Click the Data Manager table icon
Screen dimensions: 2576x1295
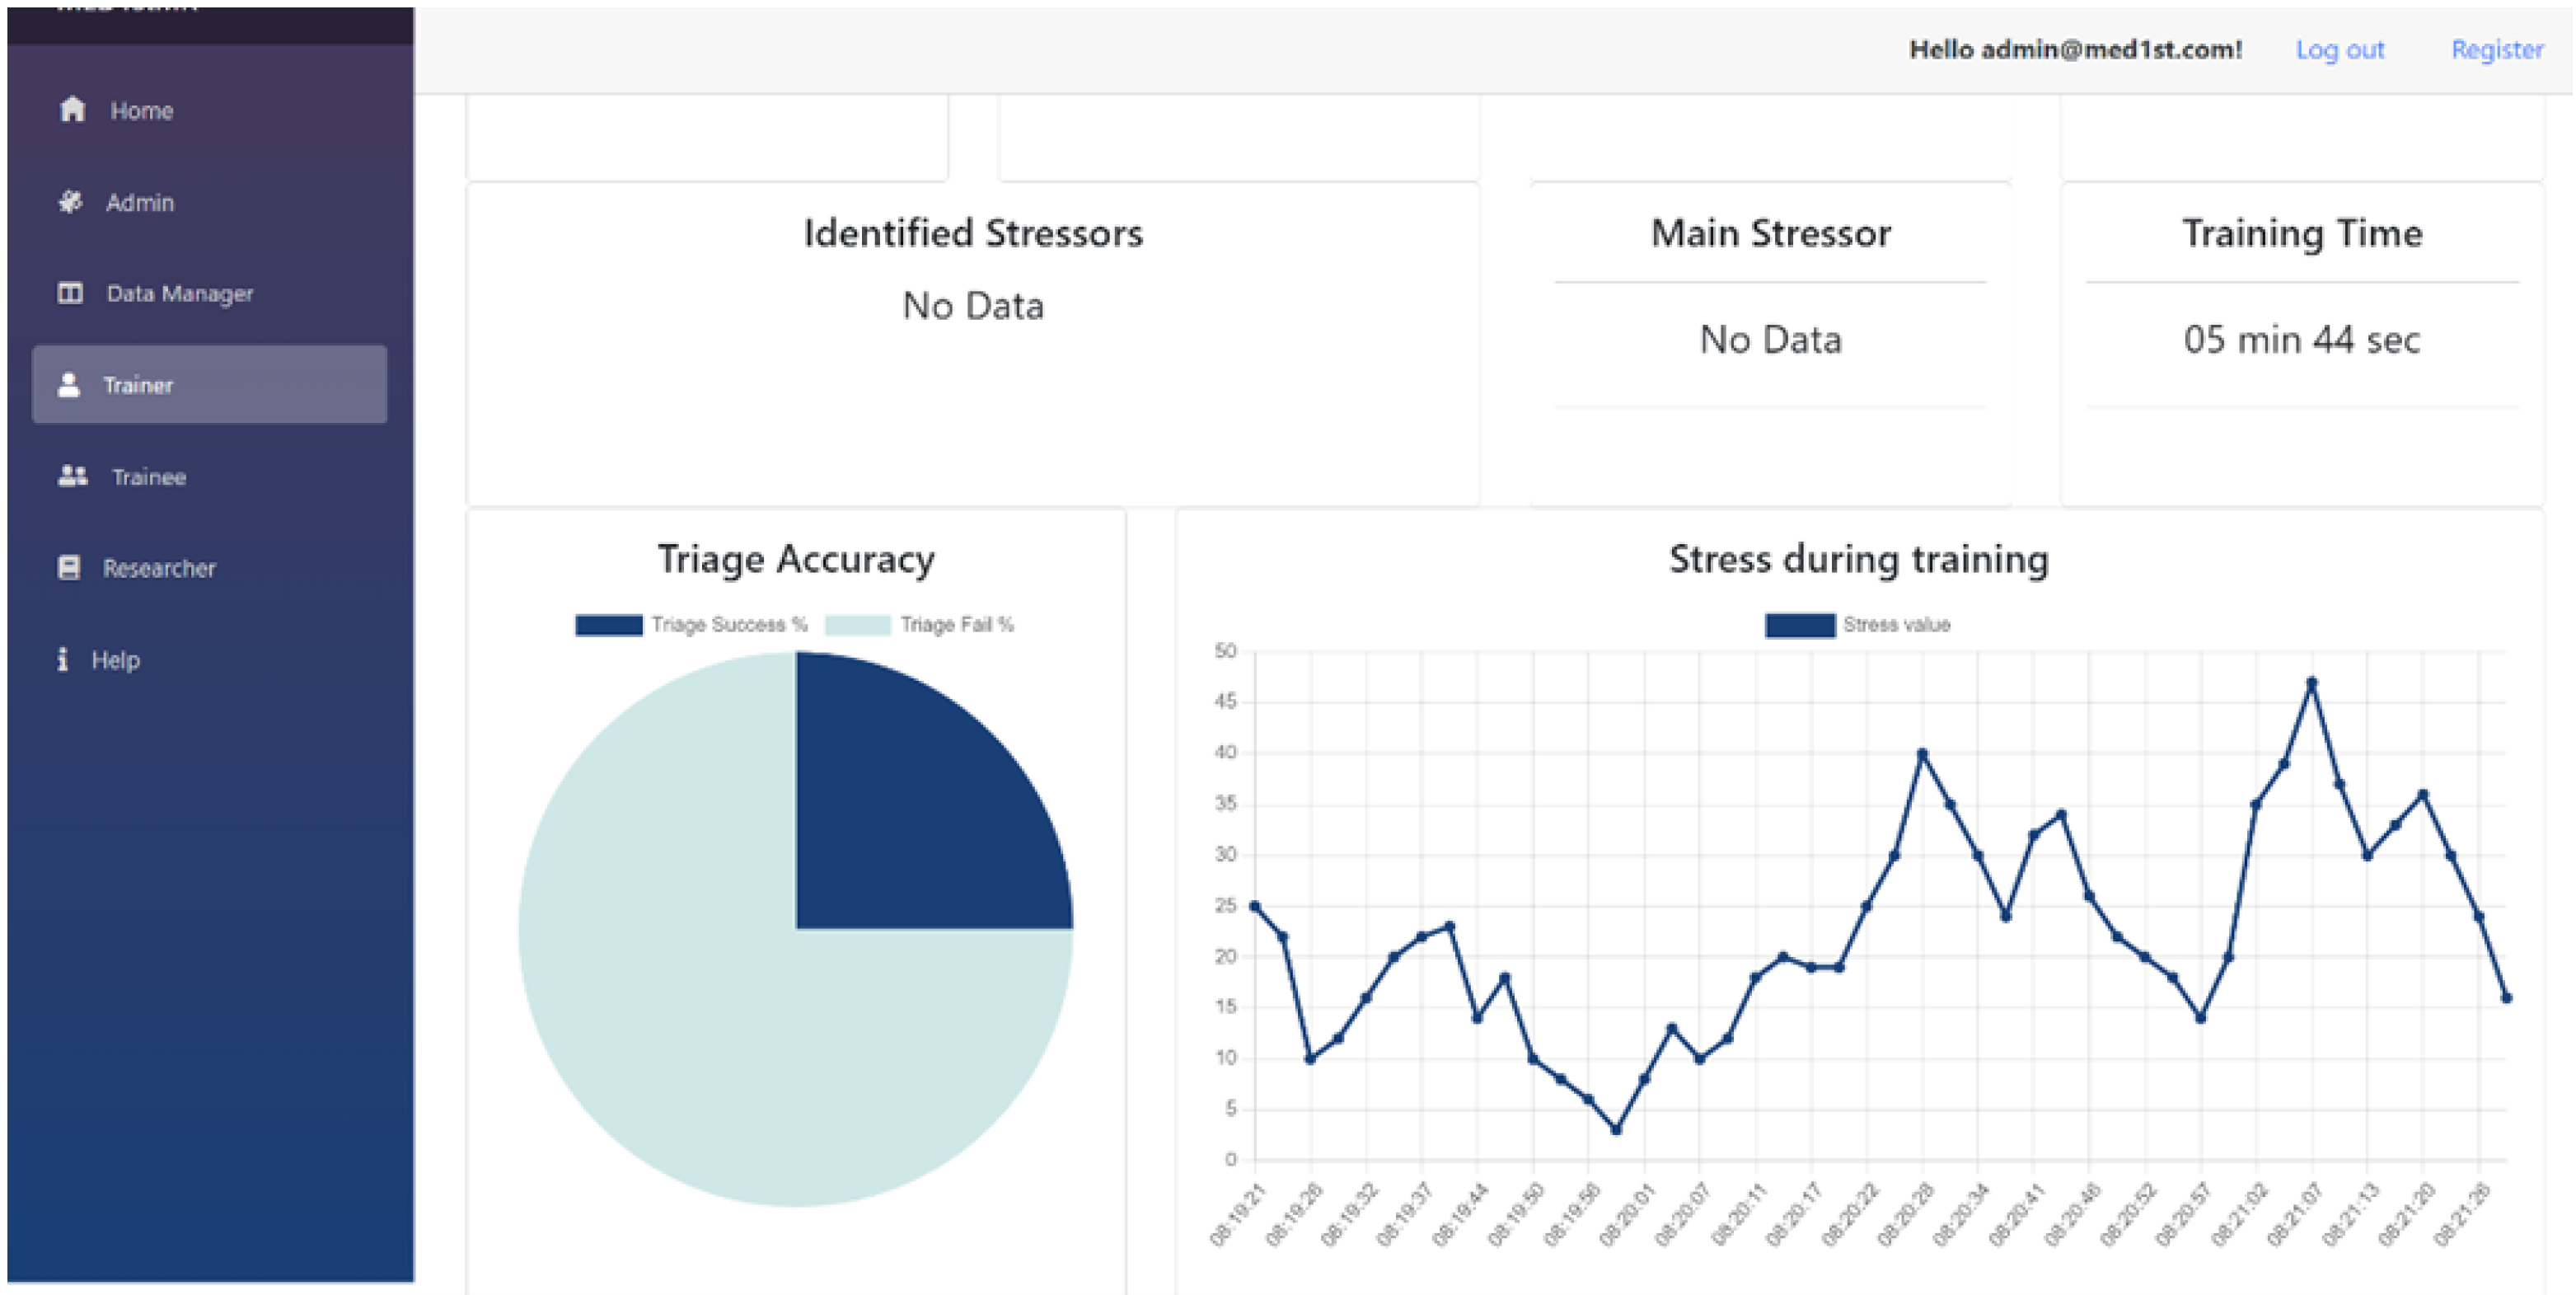tap(70, 293)
